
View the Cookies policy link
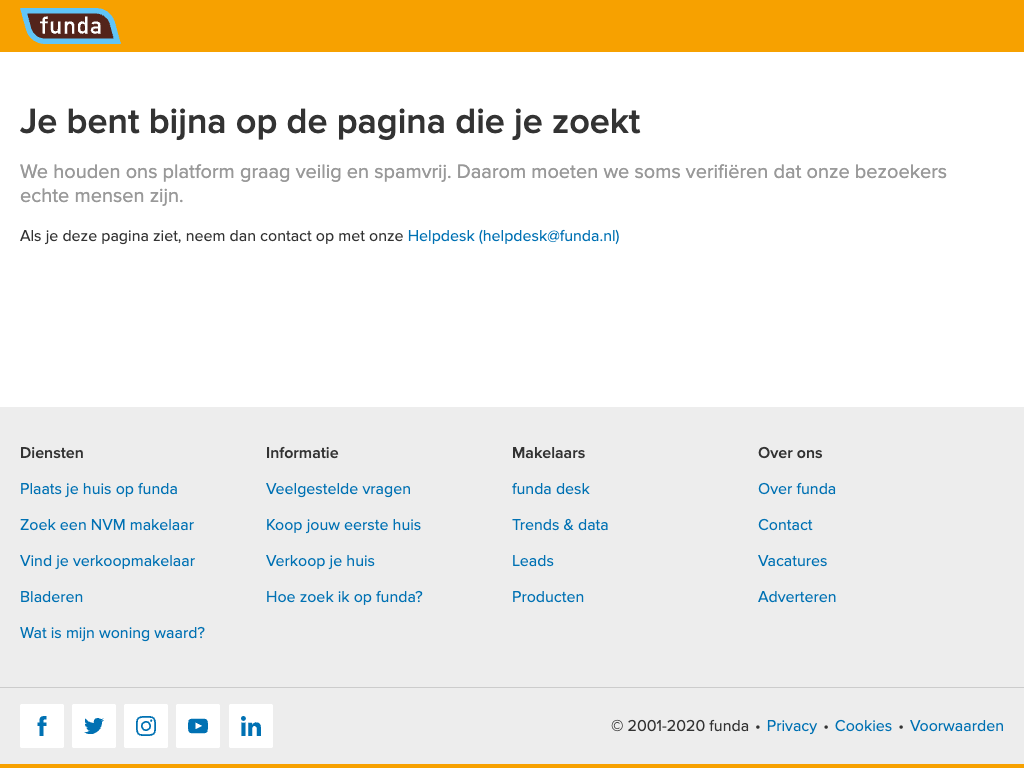click(863, 726)
